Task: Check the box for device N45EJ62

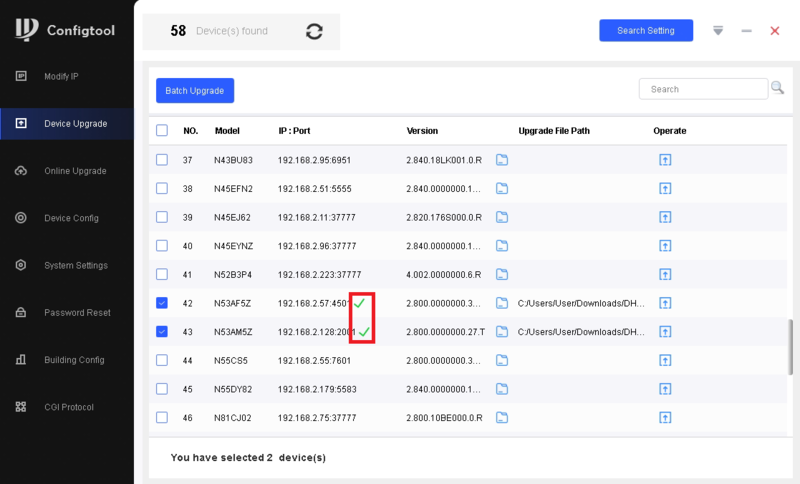Action: tap(162, 217)
